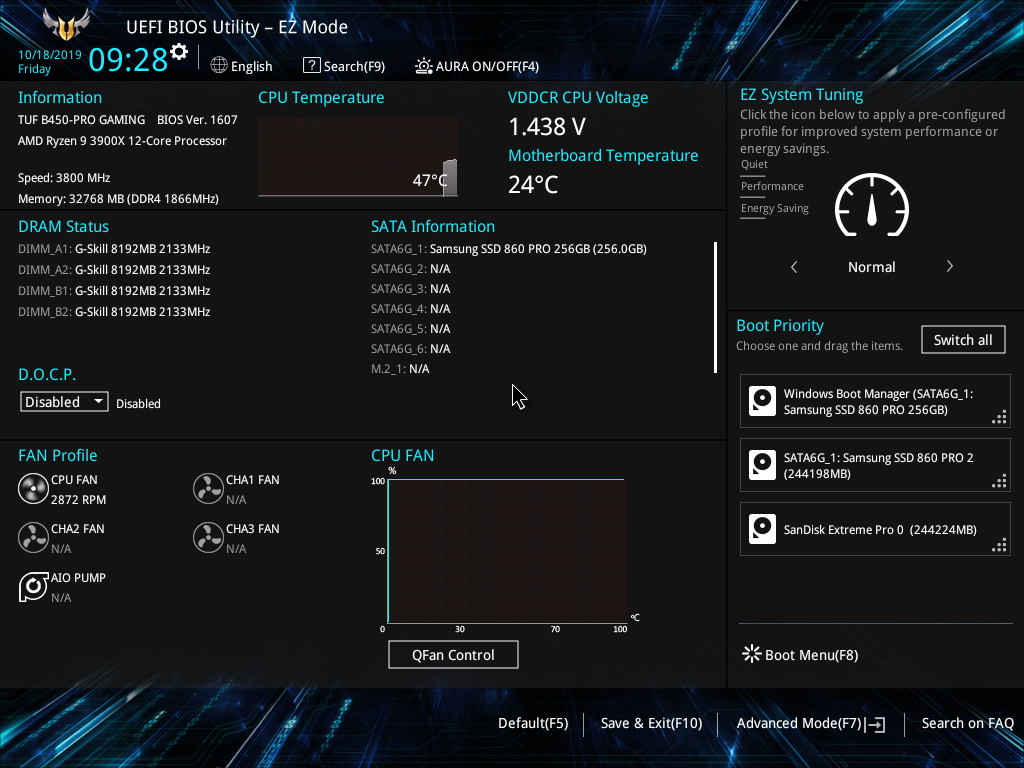
Task: Click SATA6G_1 Samsung SSD boot disk icon
Action: point(762,465)
